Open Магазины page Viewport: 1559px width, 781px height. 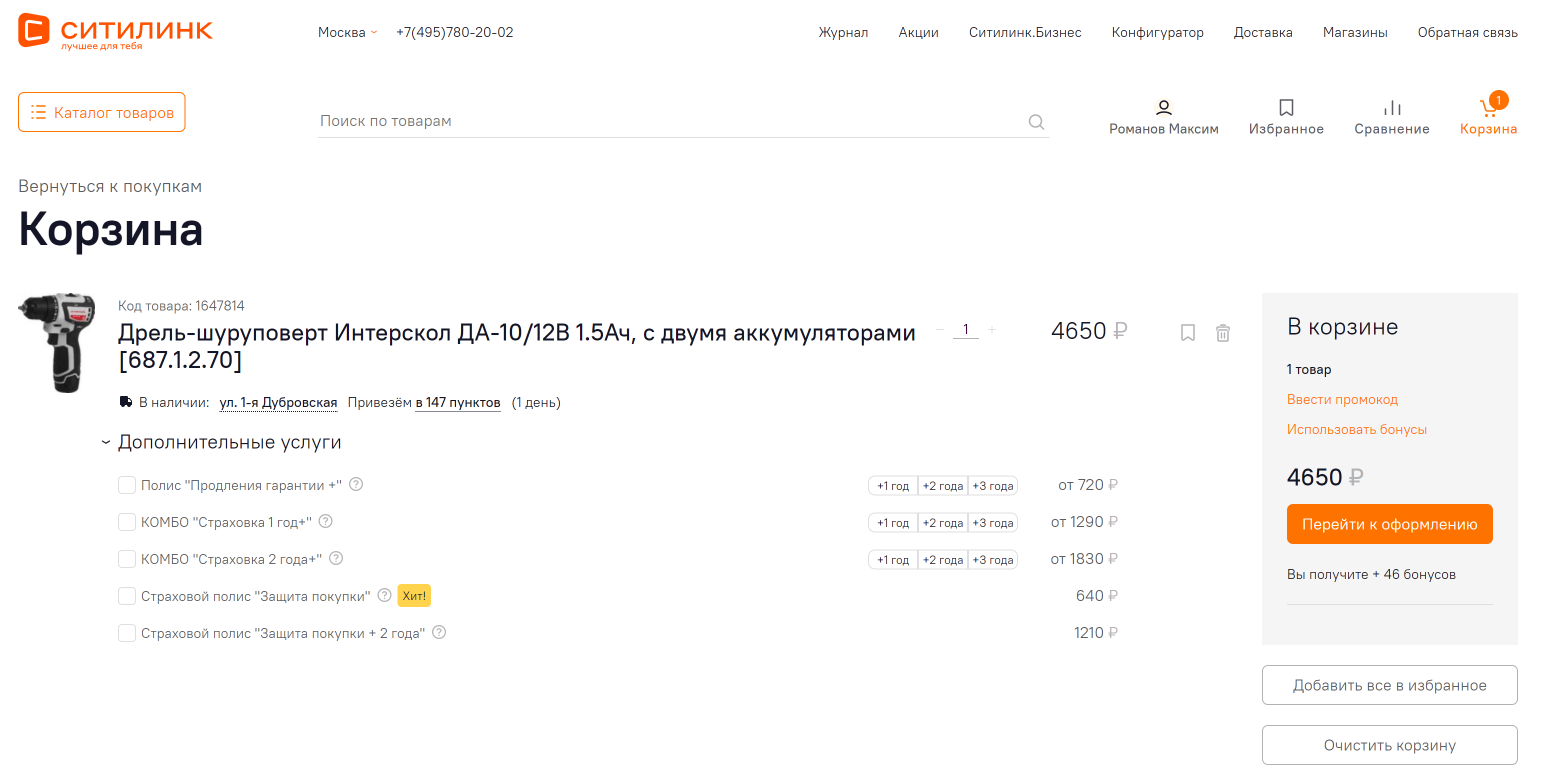tap(1355, 32)
